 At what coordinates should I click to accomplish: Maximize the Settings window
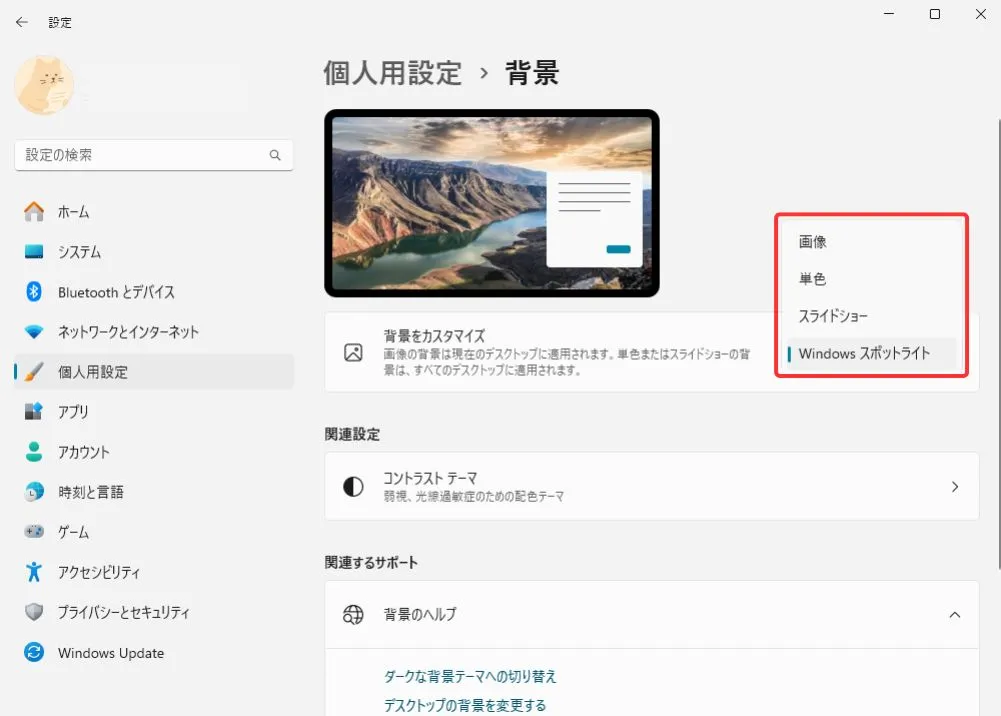coord(935,14)
